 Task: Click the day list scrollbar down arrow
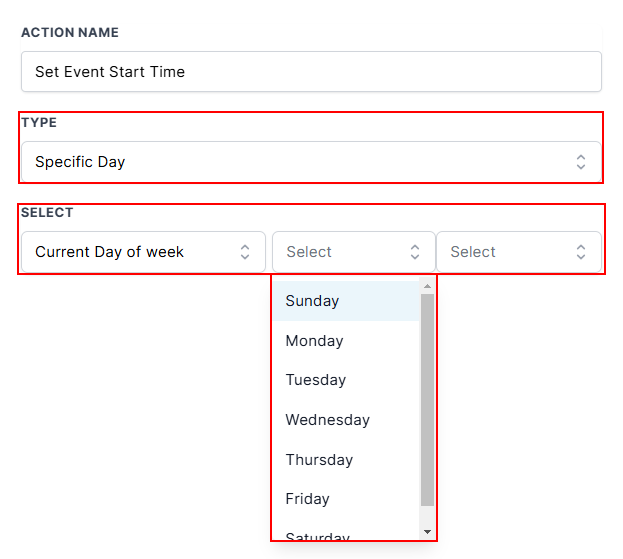pos(428,532)
